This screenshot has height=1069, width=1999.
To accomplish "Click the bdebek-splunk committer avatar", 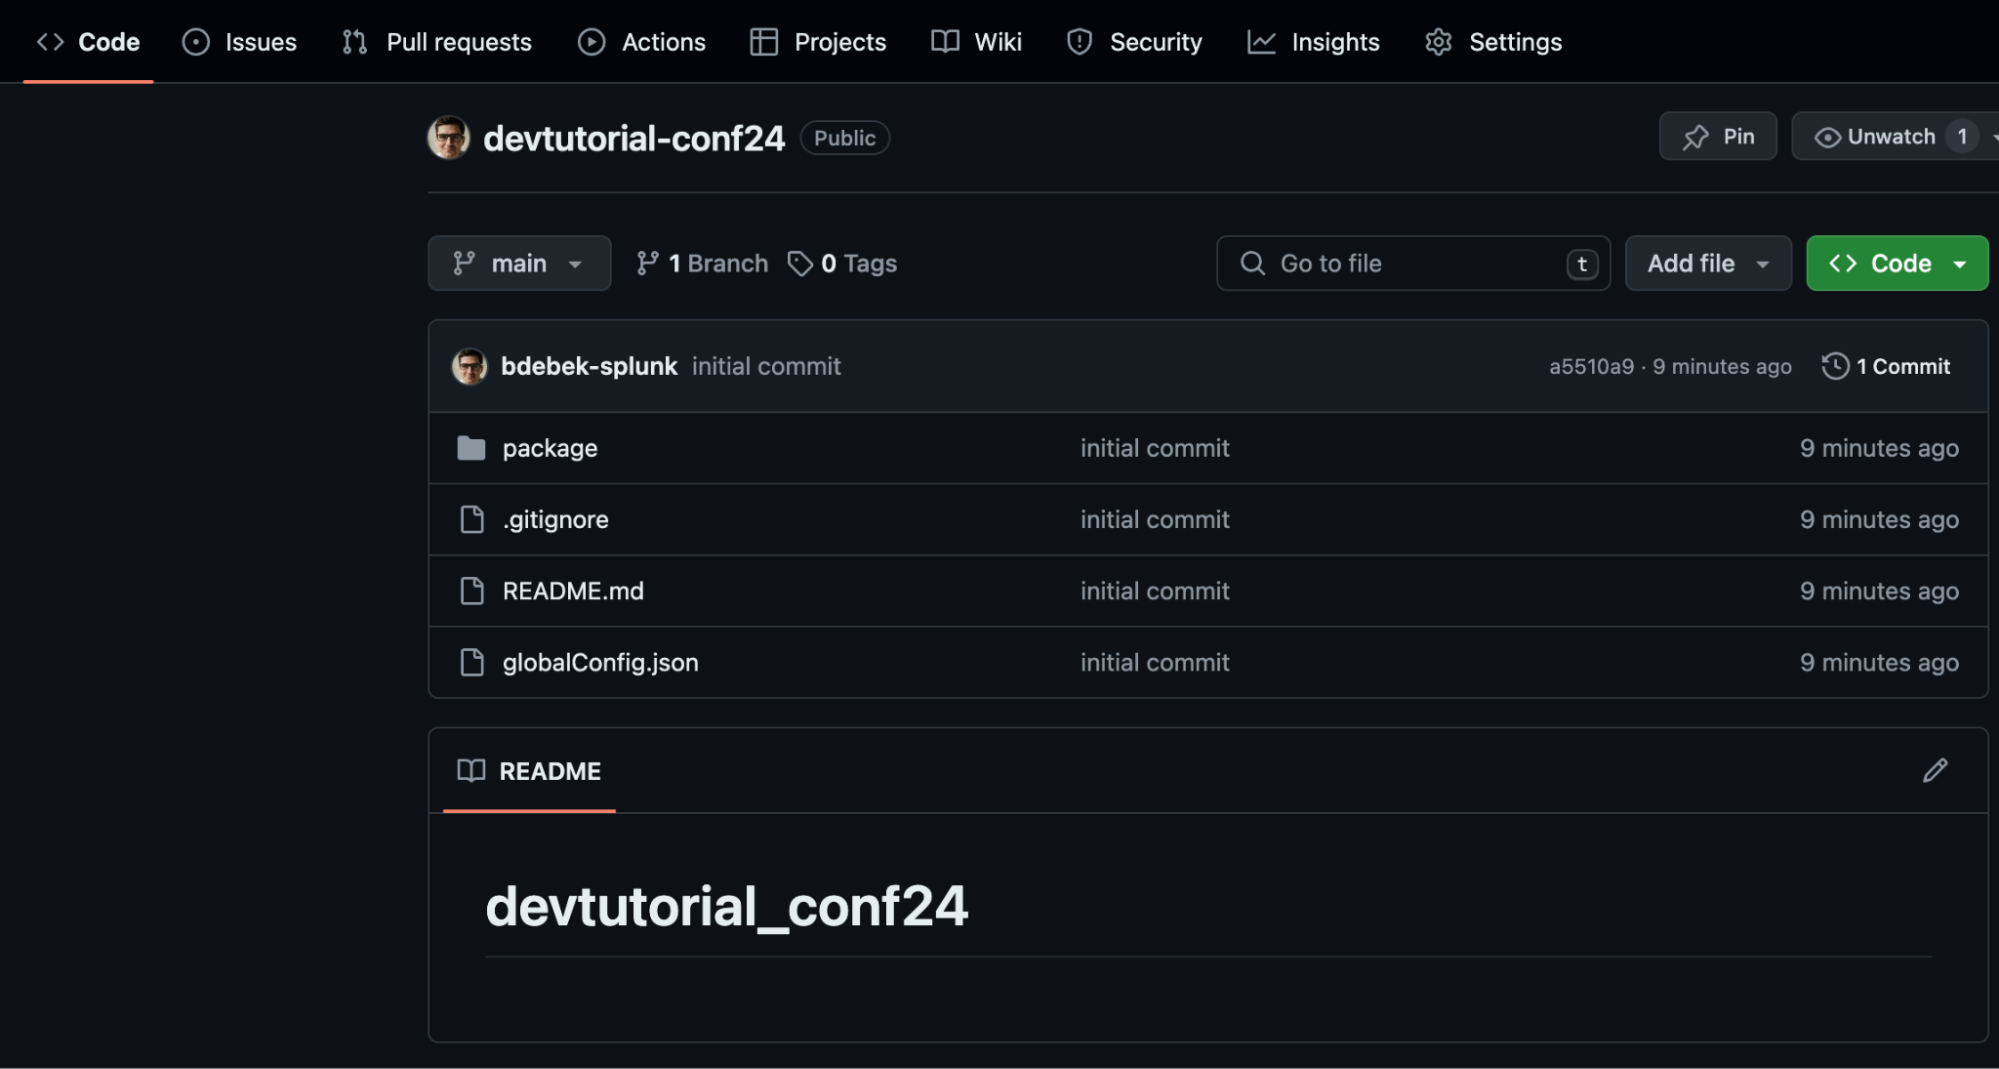I will tap(470, 366).
